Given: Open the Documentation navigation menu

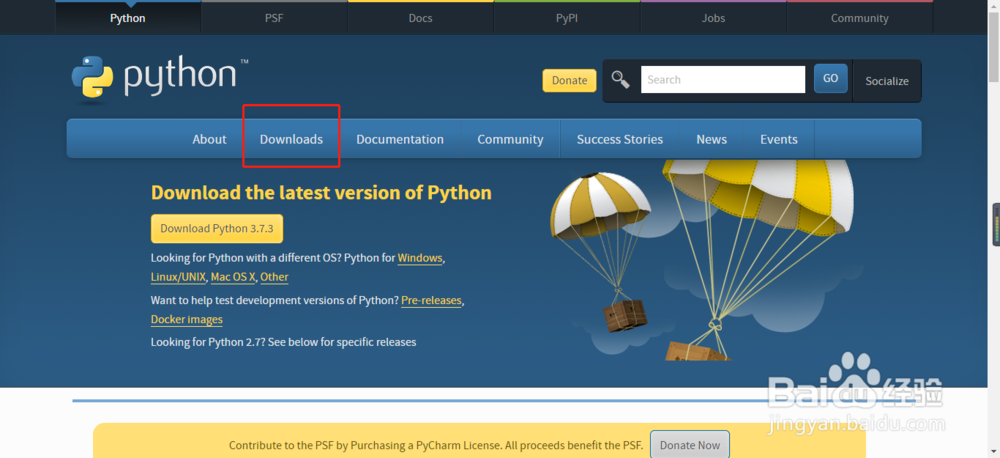Looking at the screenshot, I should pyautogui.click(x=400, y=139).
